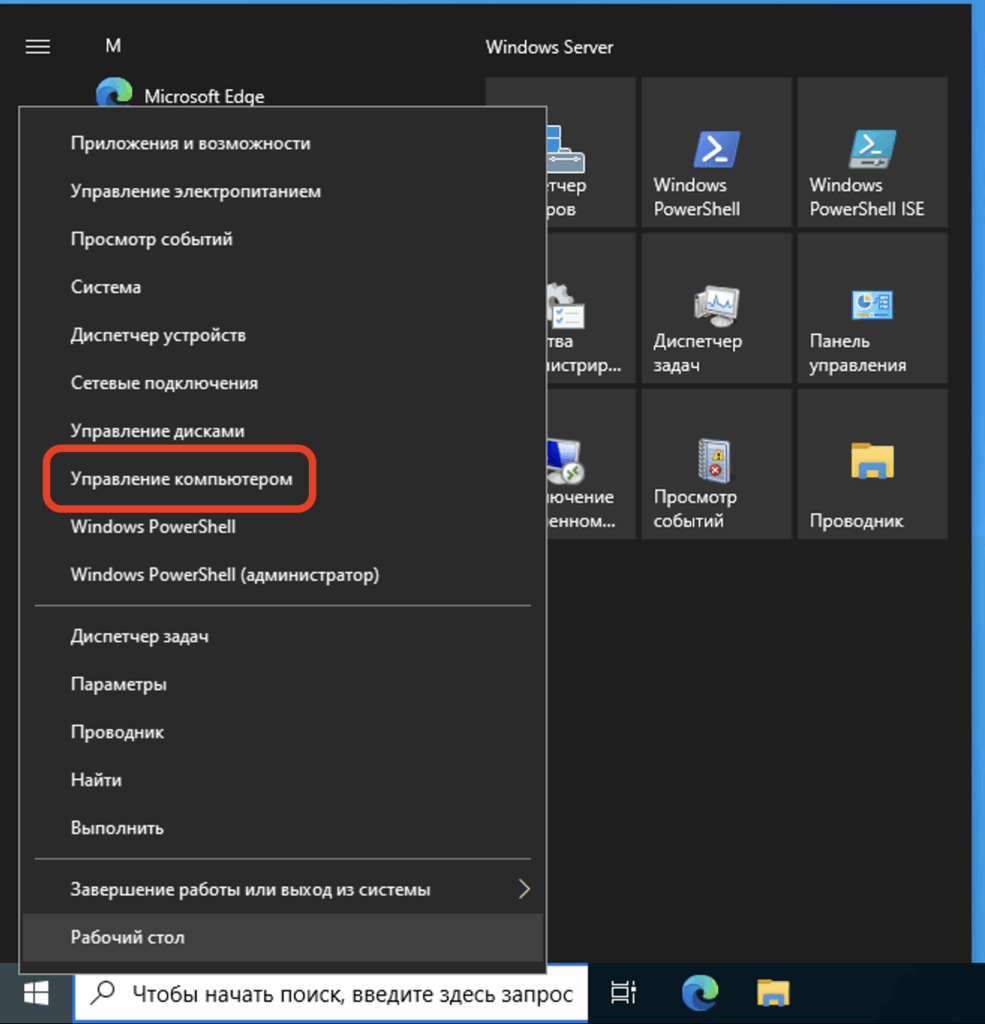The height and width of the screenshot is (1024, 985).
Task: Open the Проводник tile
Action: [x=873, y=464]
